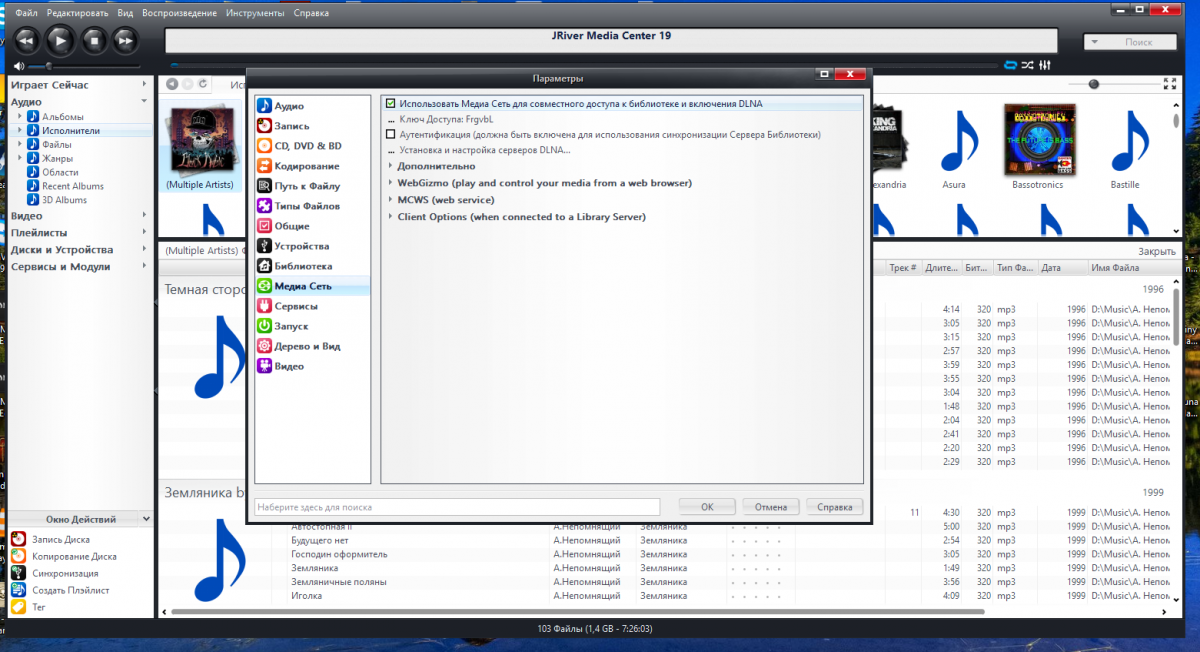The width and height of the screenshot is (1200, 652).
Task: Click the Отмена button
Action: tap(771, 507)
